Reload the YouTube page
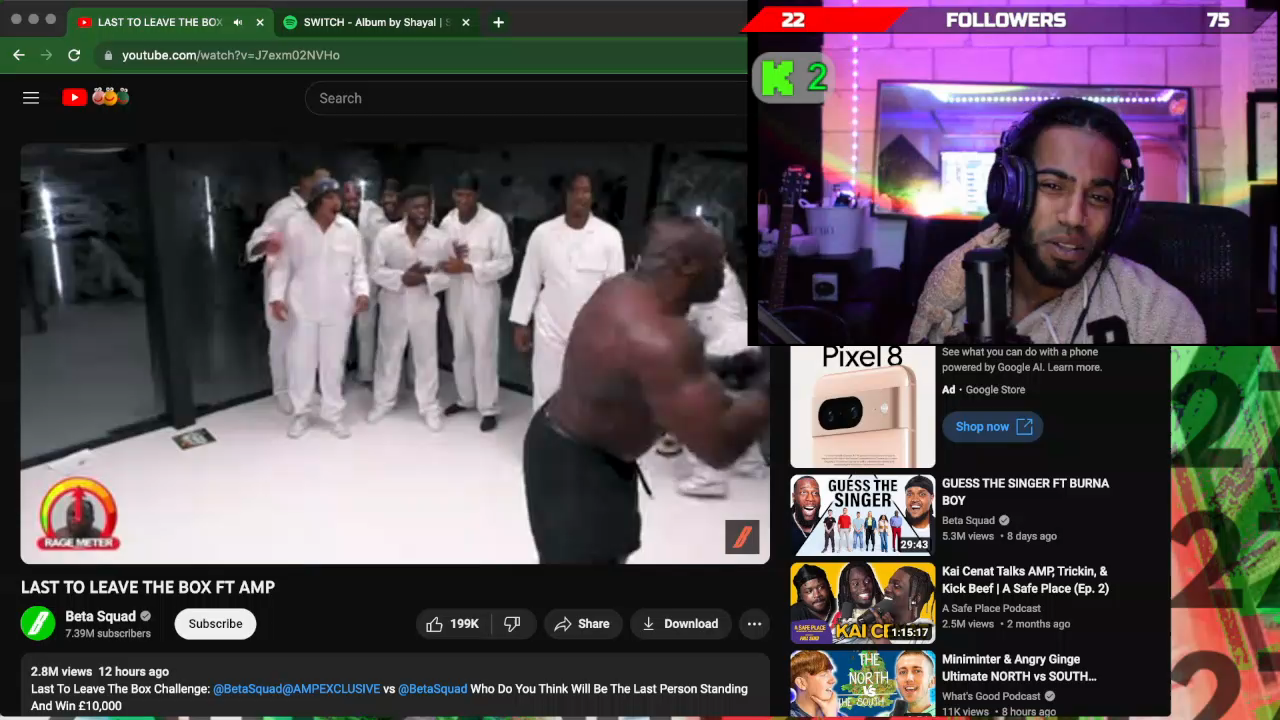The image size is (1280, 720). pos(74,55)
